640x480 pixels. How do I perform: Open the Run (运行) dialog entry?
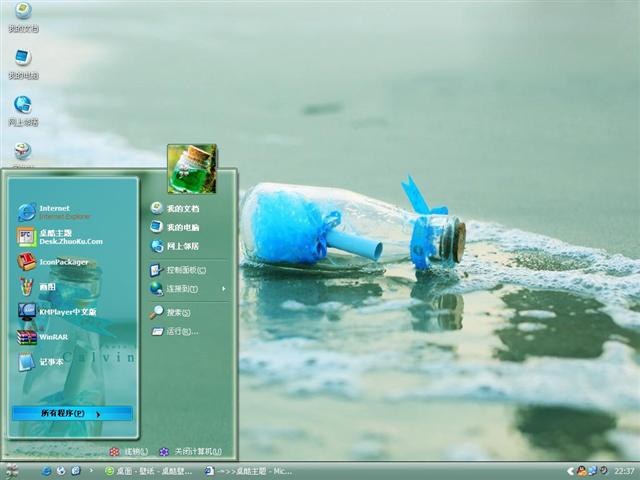pyautogui.click(x=175, y=331)
